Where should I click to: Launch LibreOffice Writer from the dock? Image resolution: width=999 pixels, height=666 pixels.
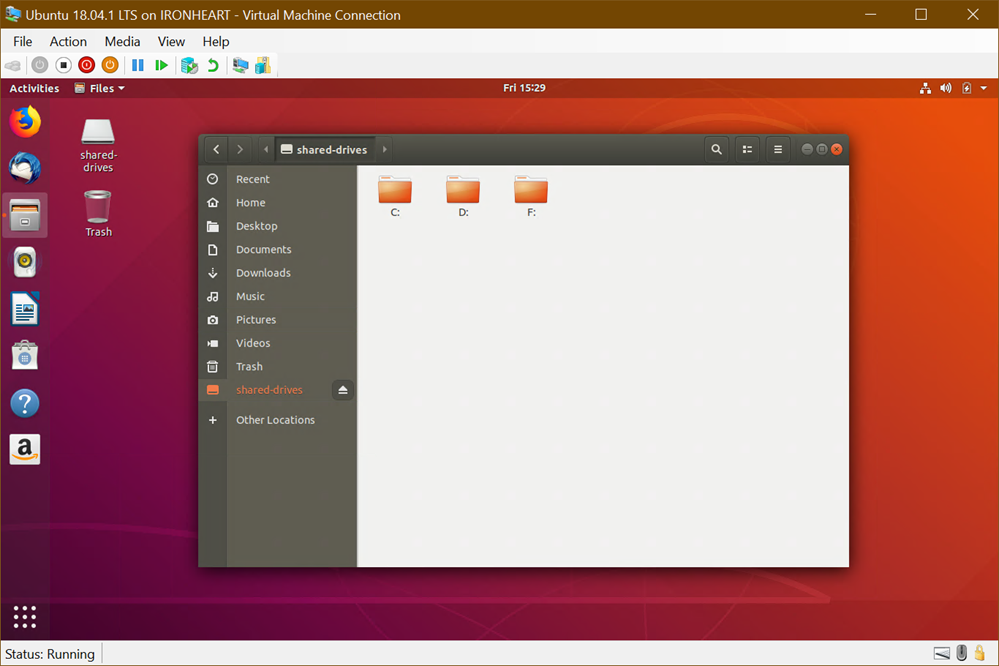tap(25, 309)
